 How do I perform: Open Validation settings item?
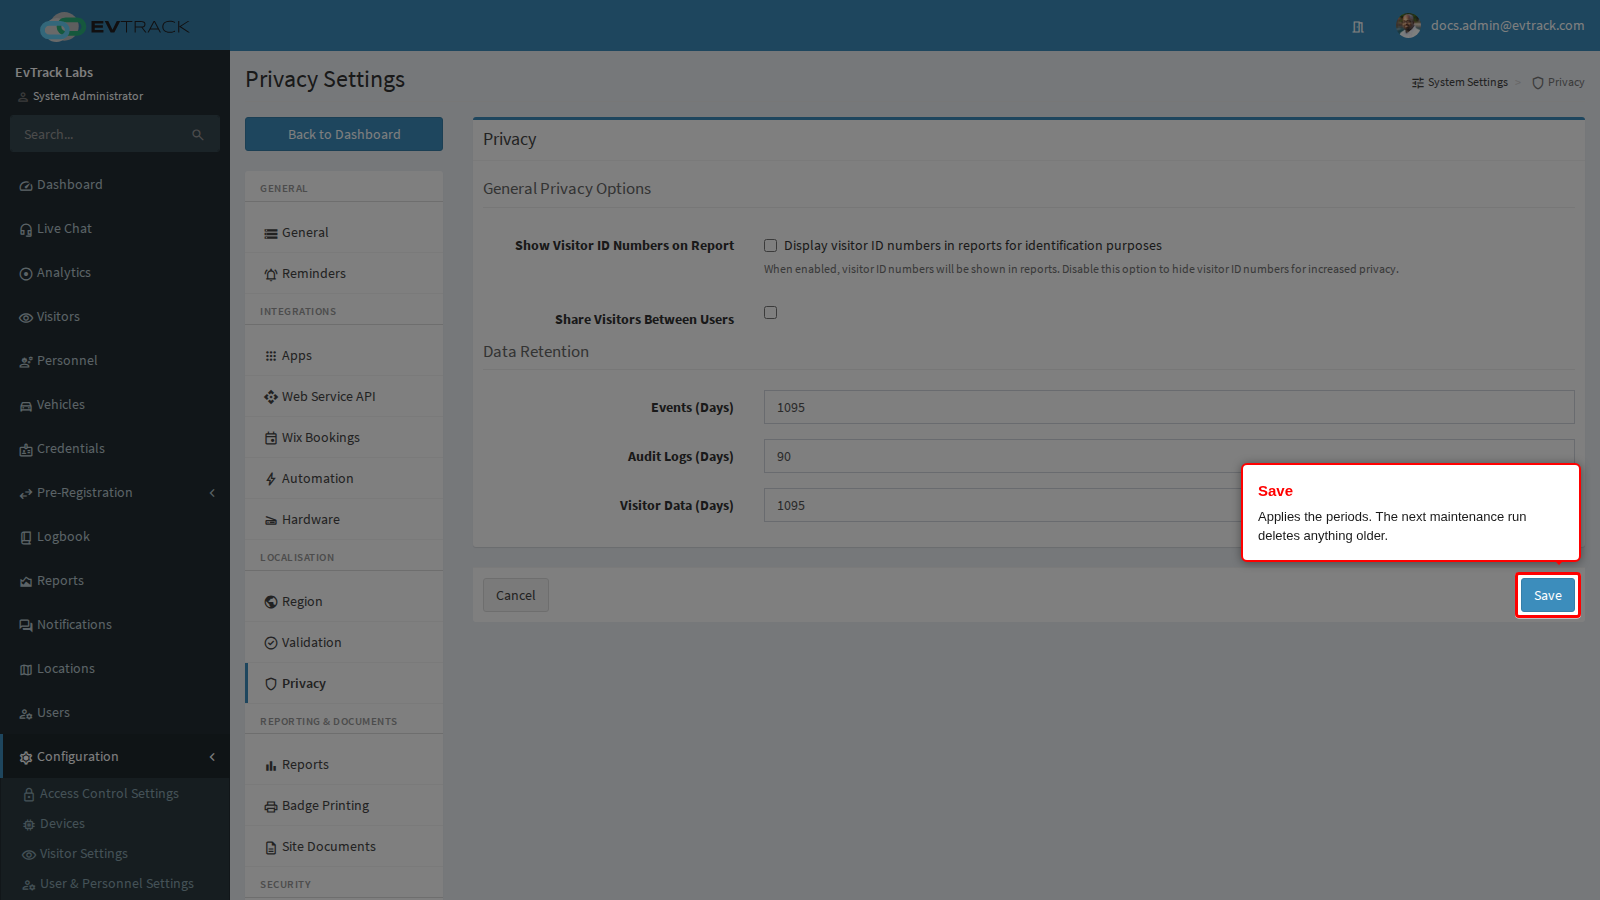pos(344,643)
